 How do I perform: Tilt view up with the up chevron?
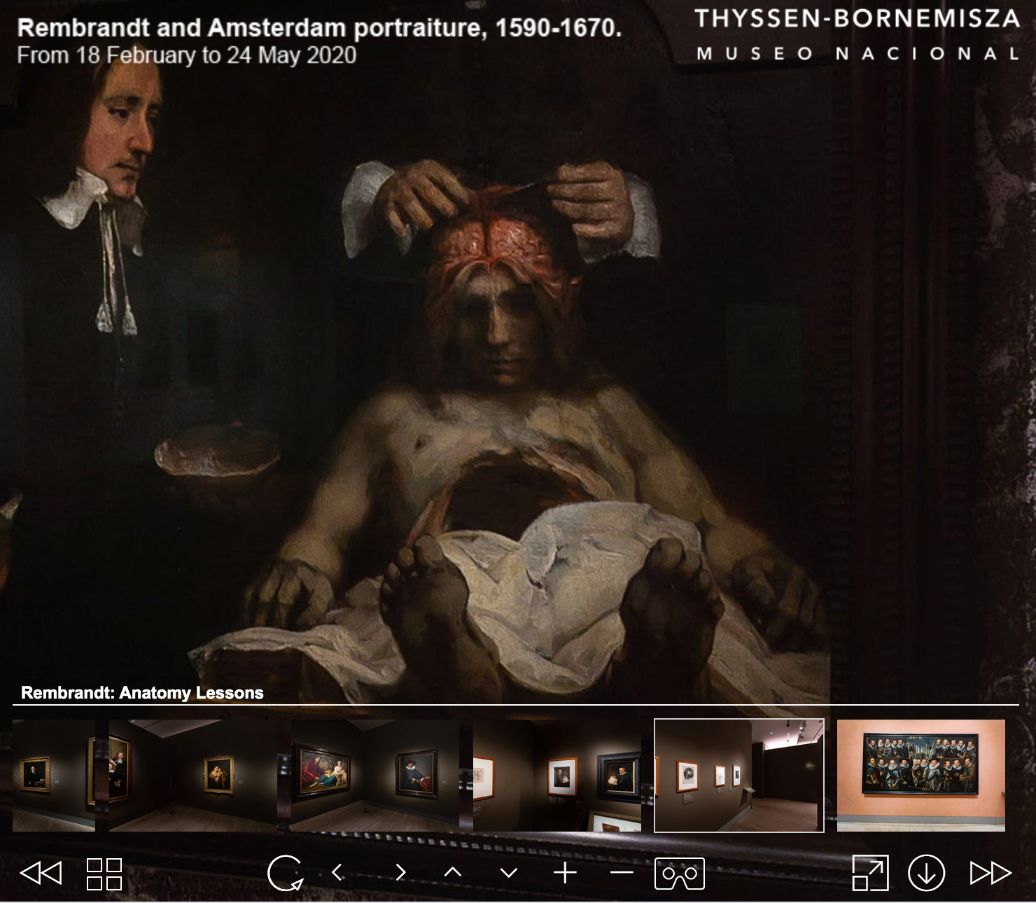[x=453, y=872]
